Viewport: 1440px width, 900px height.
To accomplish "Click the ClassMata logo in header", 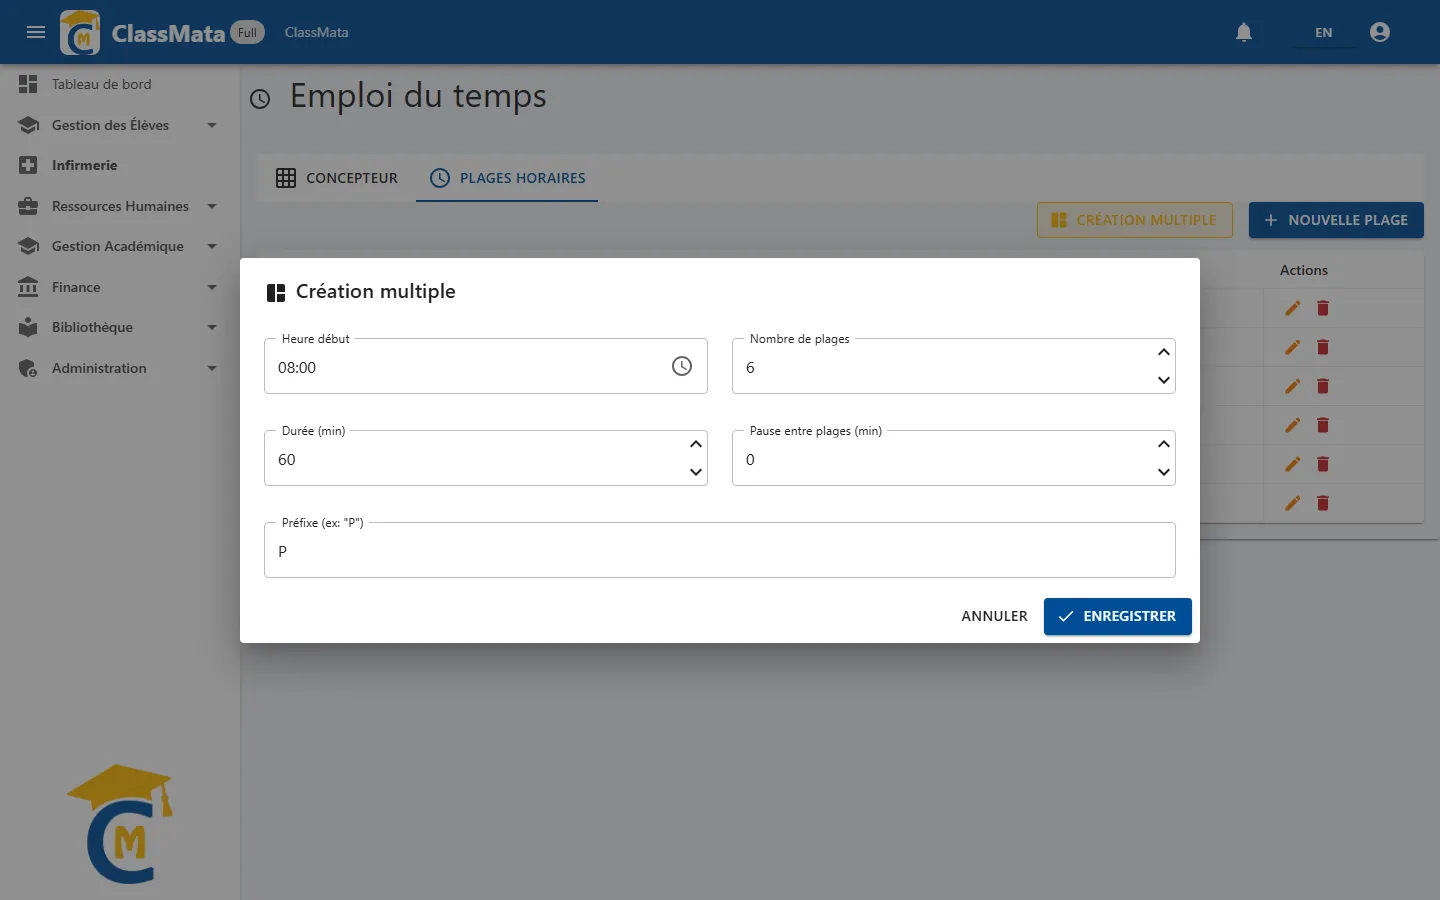I will click(80, 33).
